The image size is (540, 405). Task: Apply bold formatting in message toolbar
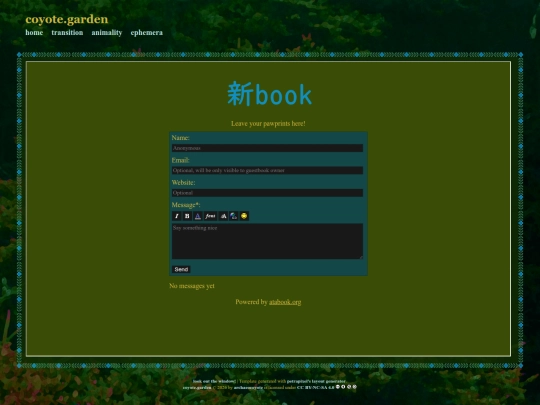click(x=187, y=216)
